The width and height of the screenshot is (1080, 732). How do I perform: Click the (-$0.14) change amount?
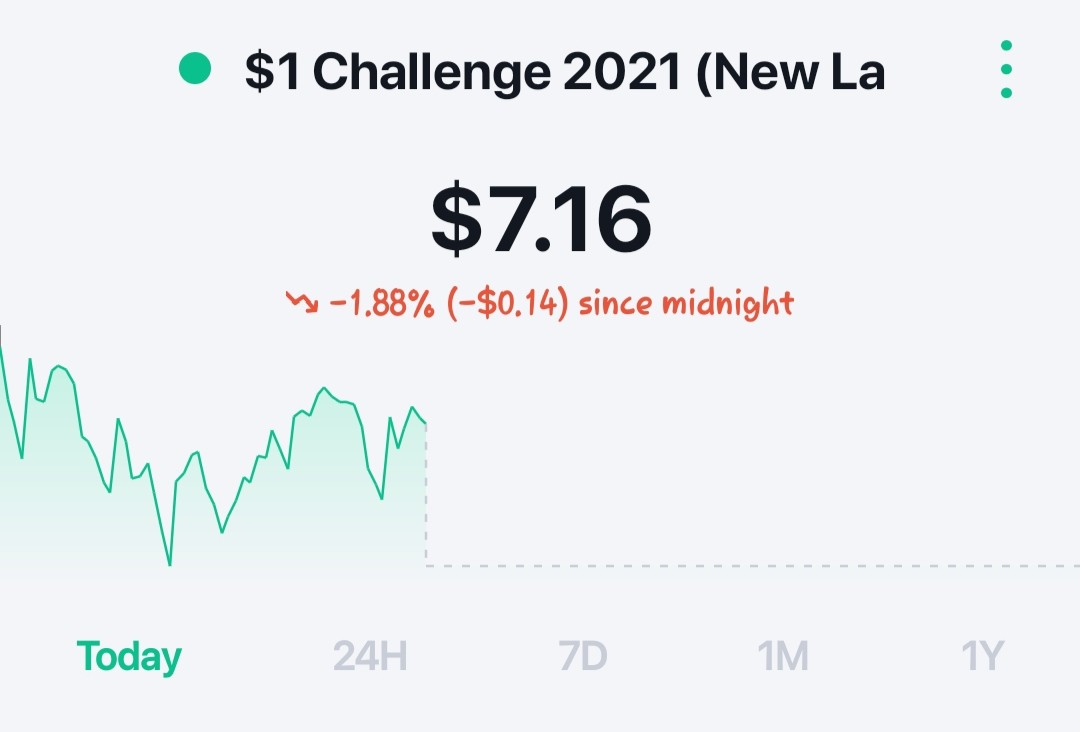tap(508, 303)
